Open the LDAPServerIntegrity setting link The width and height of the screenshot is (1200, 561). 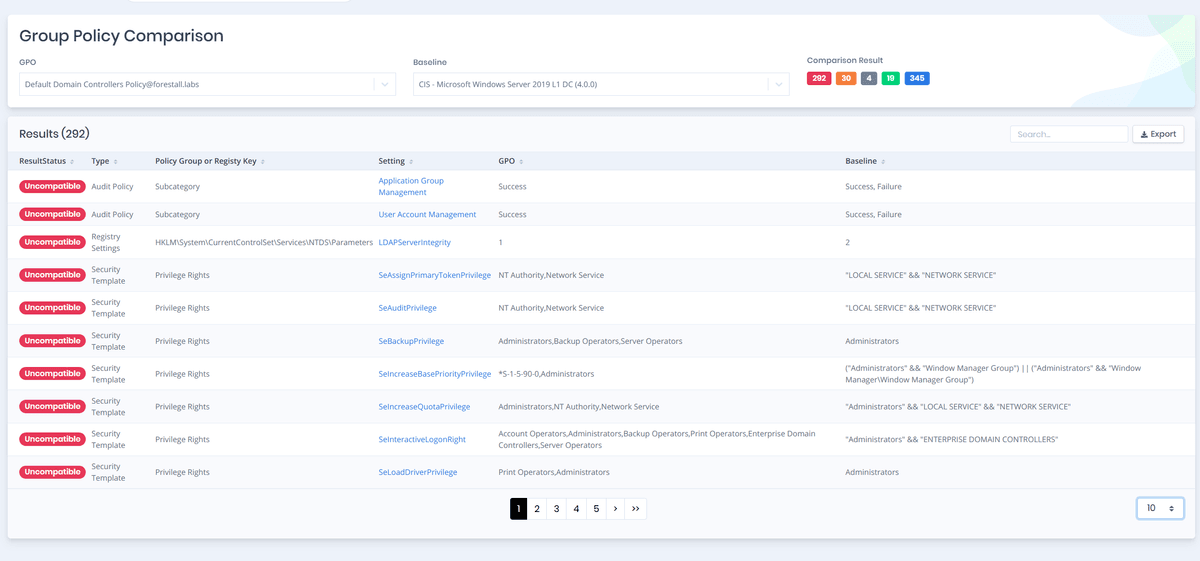tap(414, 242)
